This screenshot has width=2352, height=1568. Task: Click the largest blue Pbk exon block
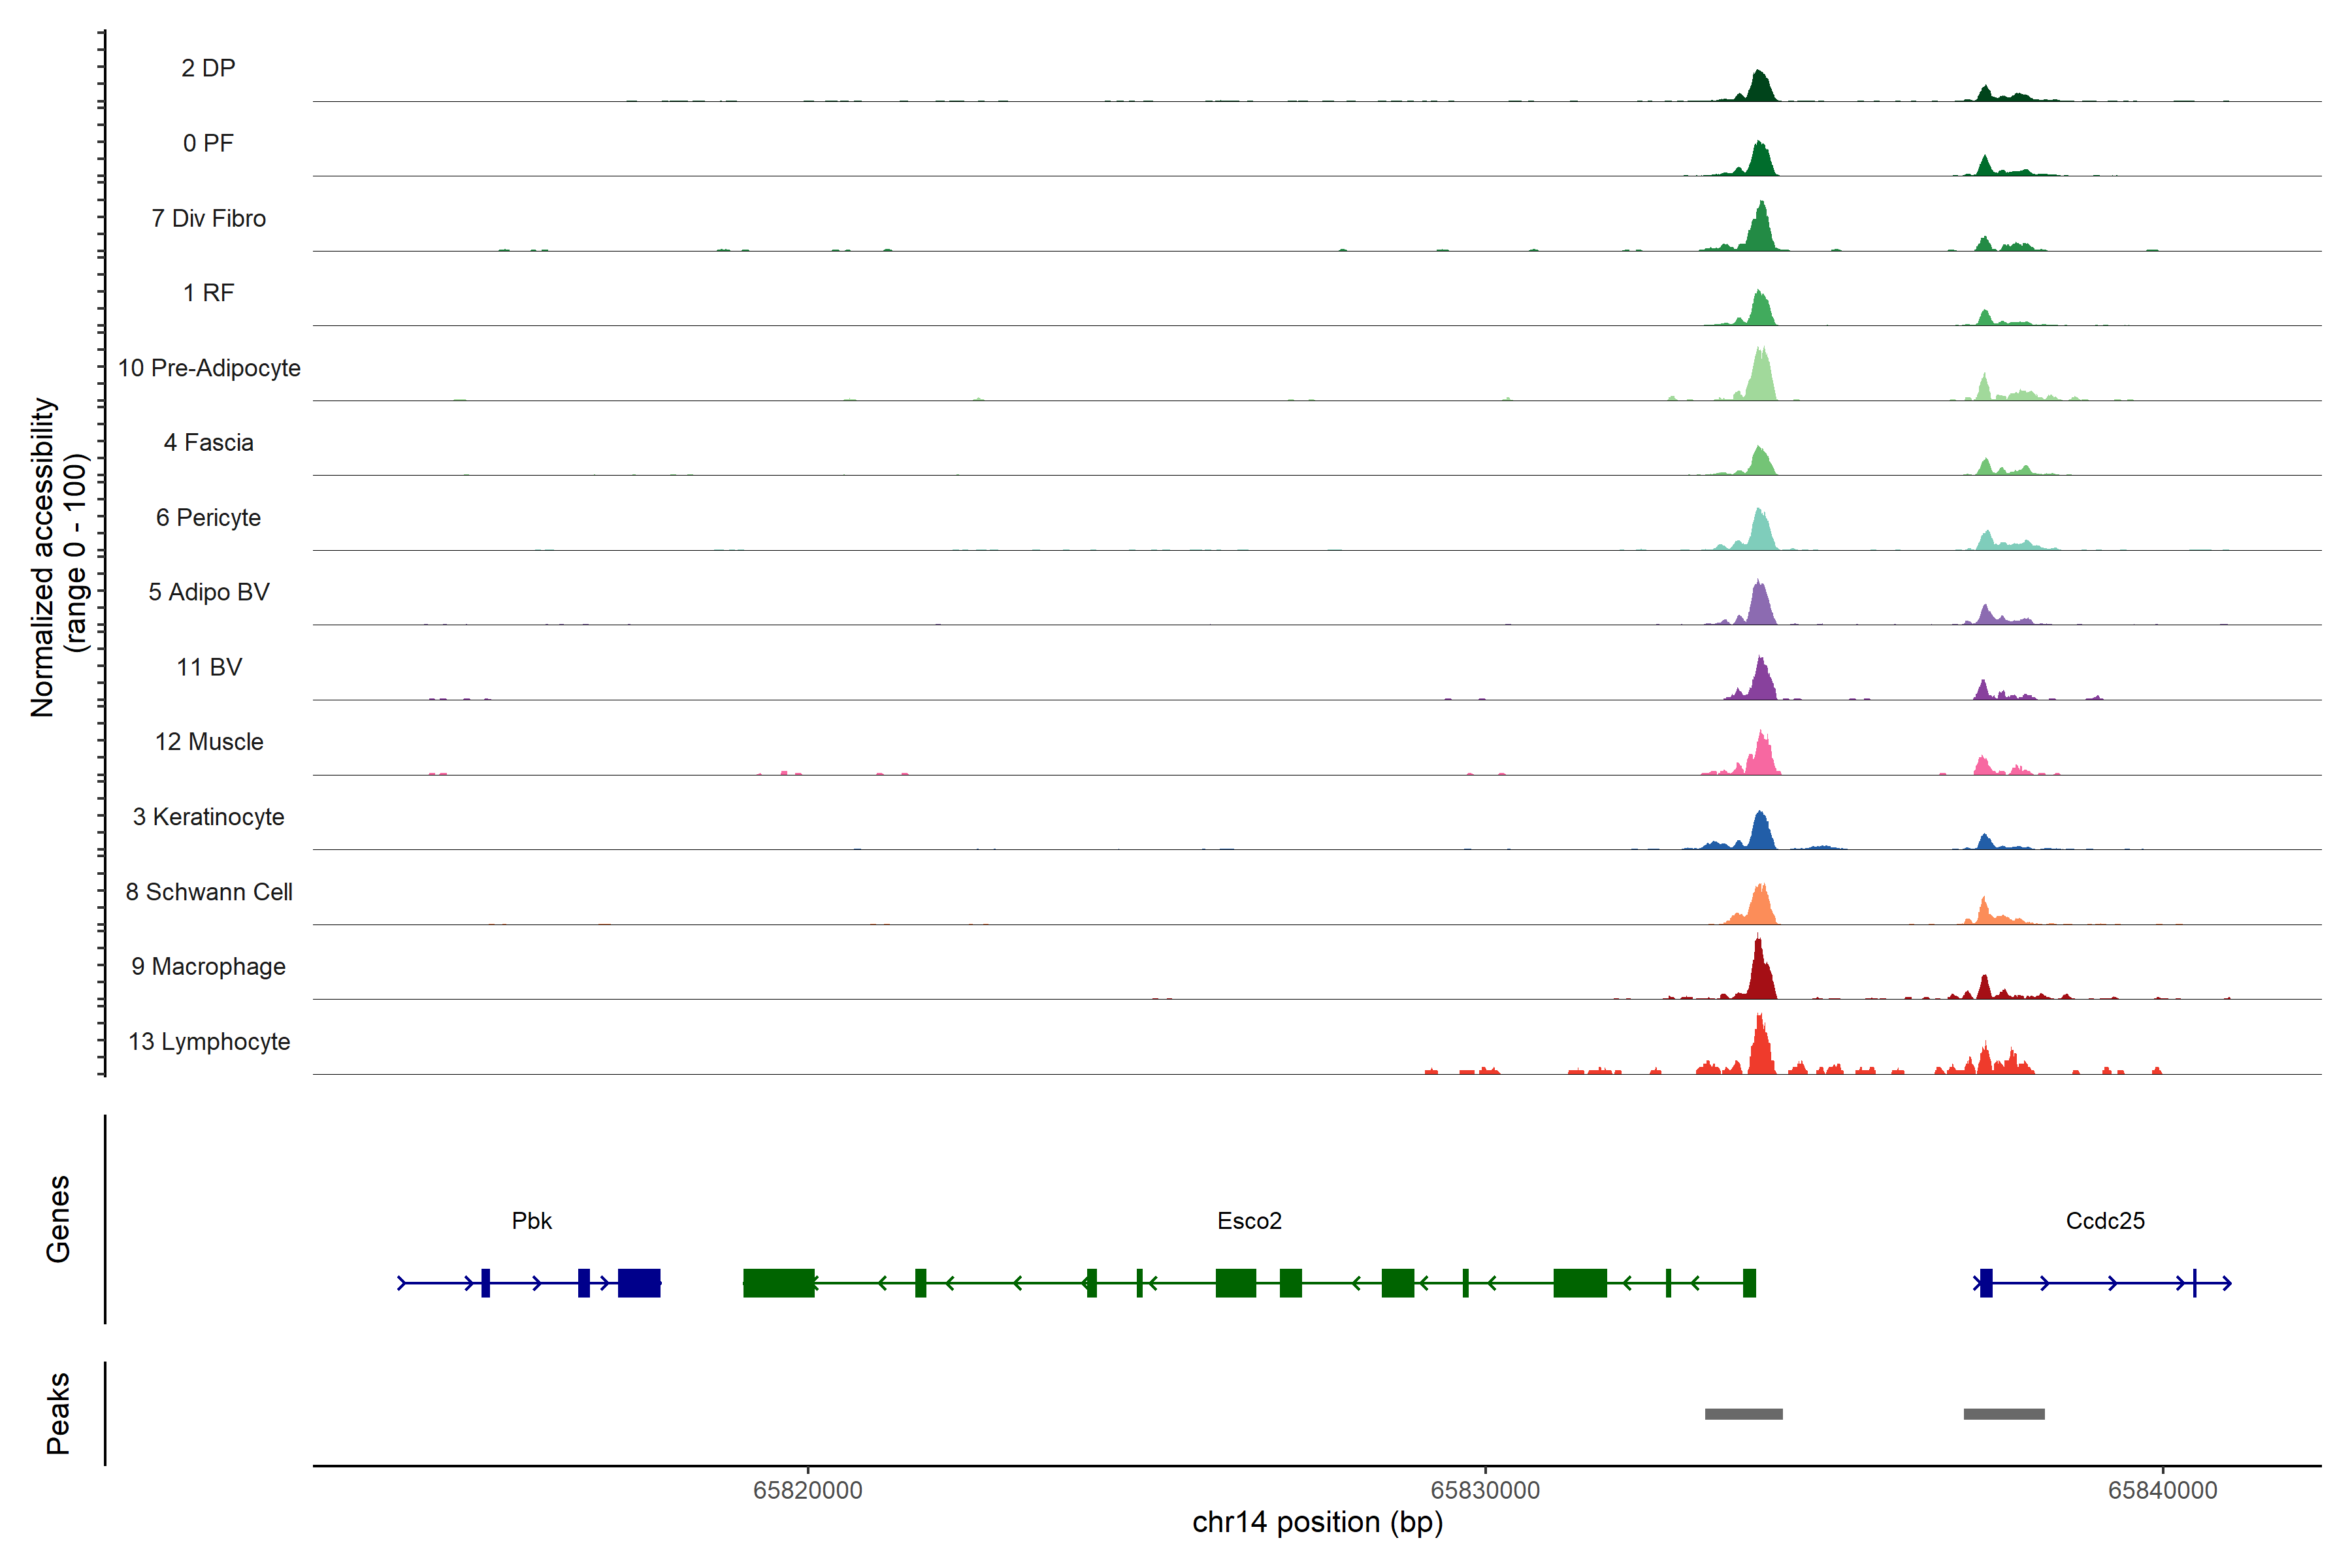click(x=639, y=1283)
